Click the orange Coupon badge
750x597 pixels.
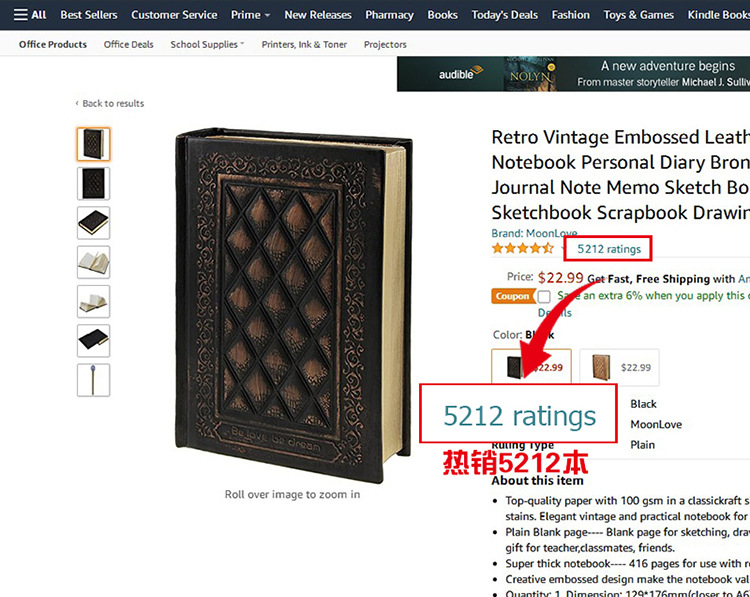[513, 296]
